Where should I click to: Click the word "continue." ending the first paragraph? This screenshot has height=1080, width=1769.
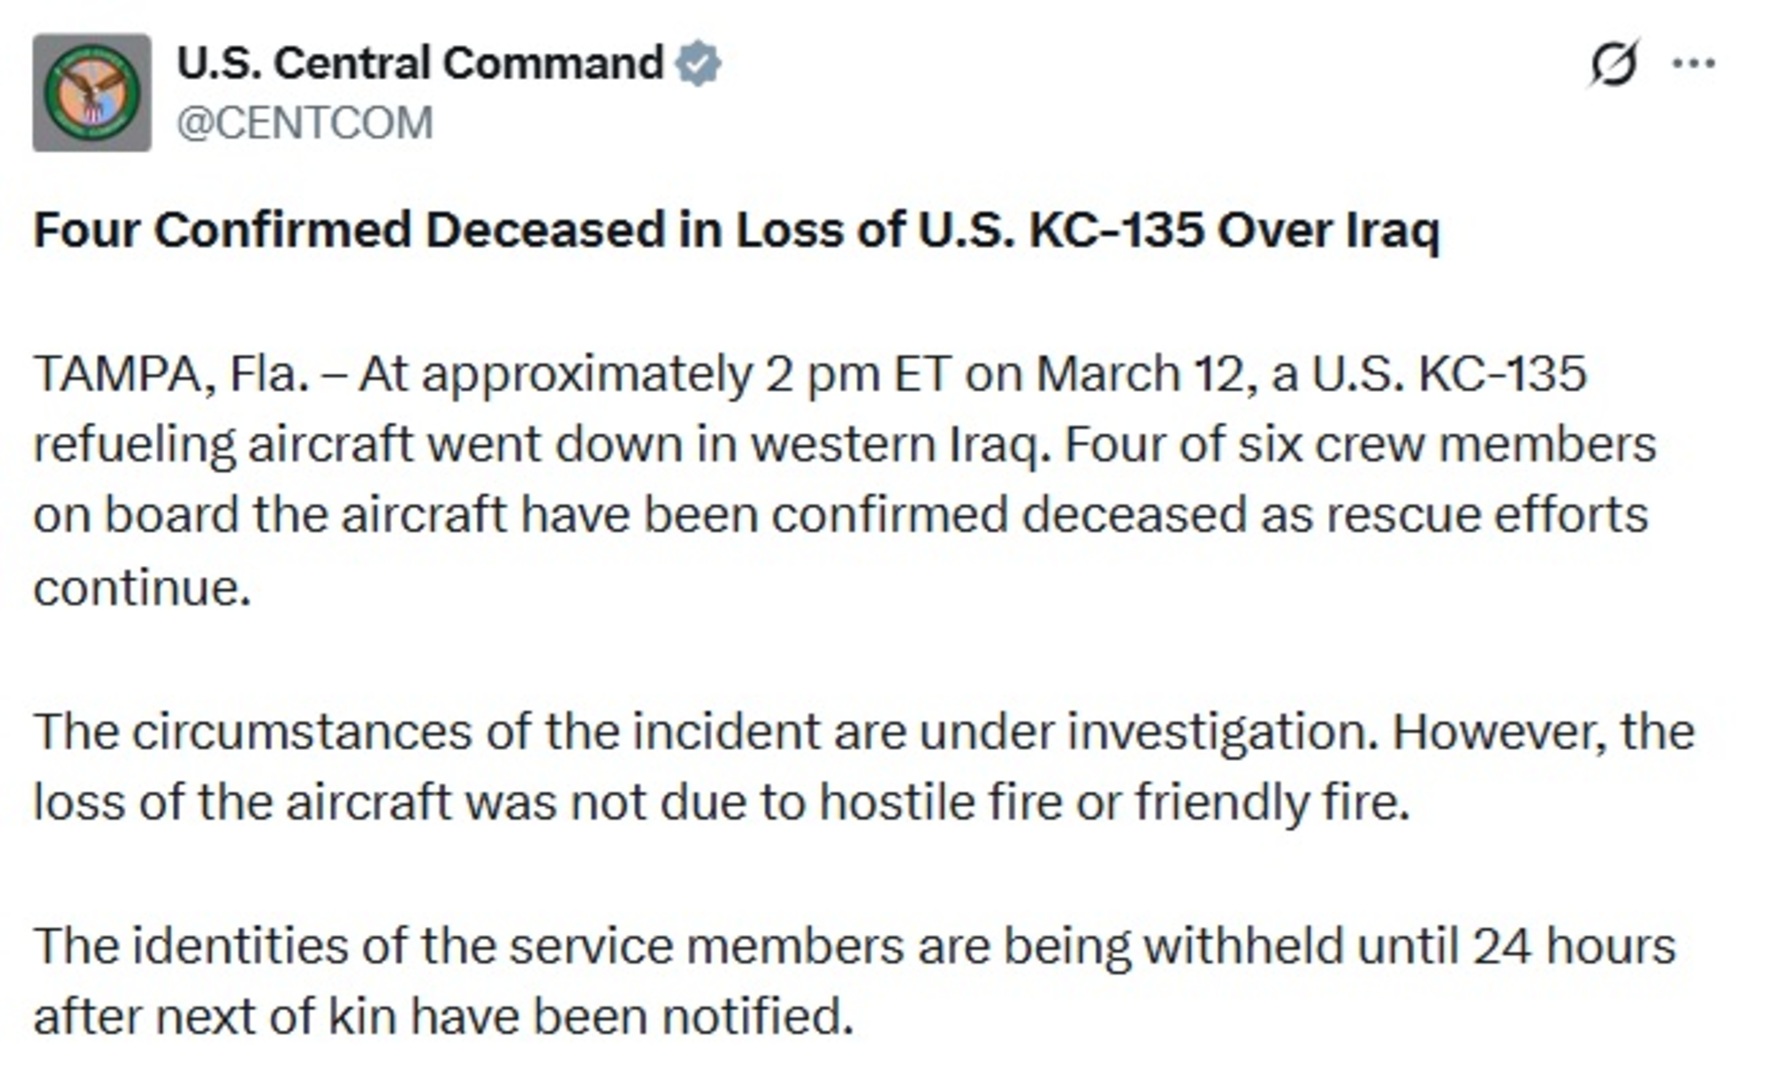pyautogui.click(x=141, y=587)
